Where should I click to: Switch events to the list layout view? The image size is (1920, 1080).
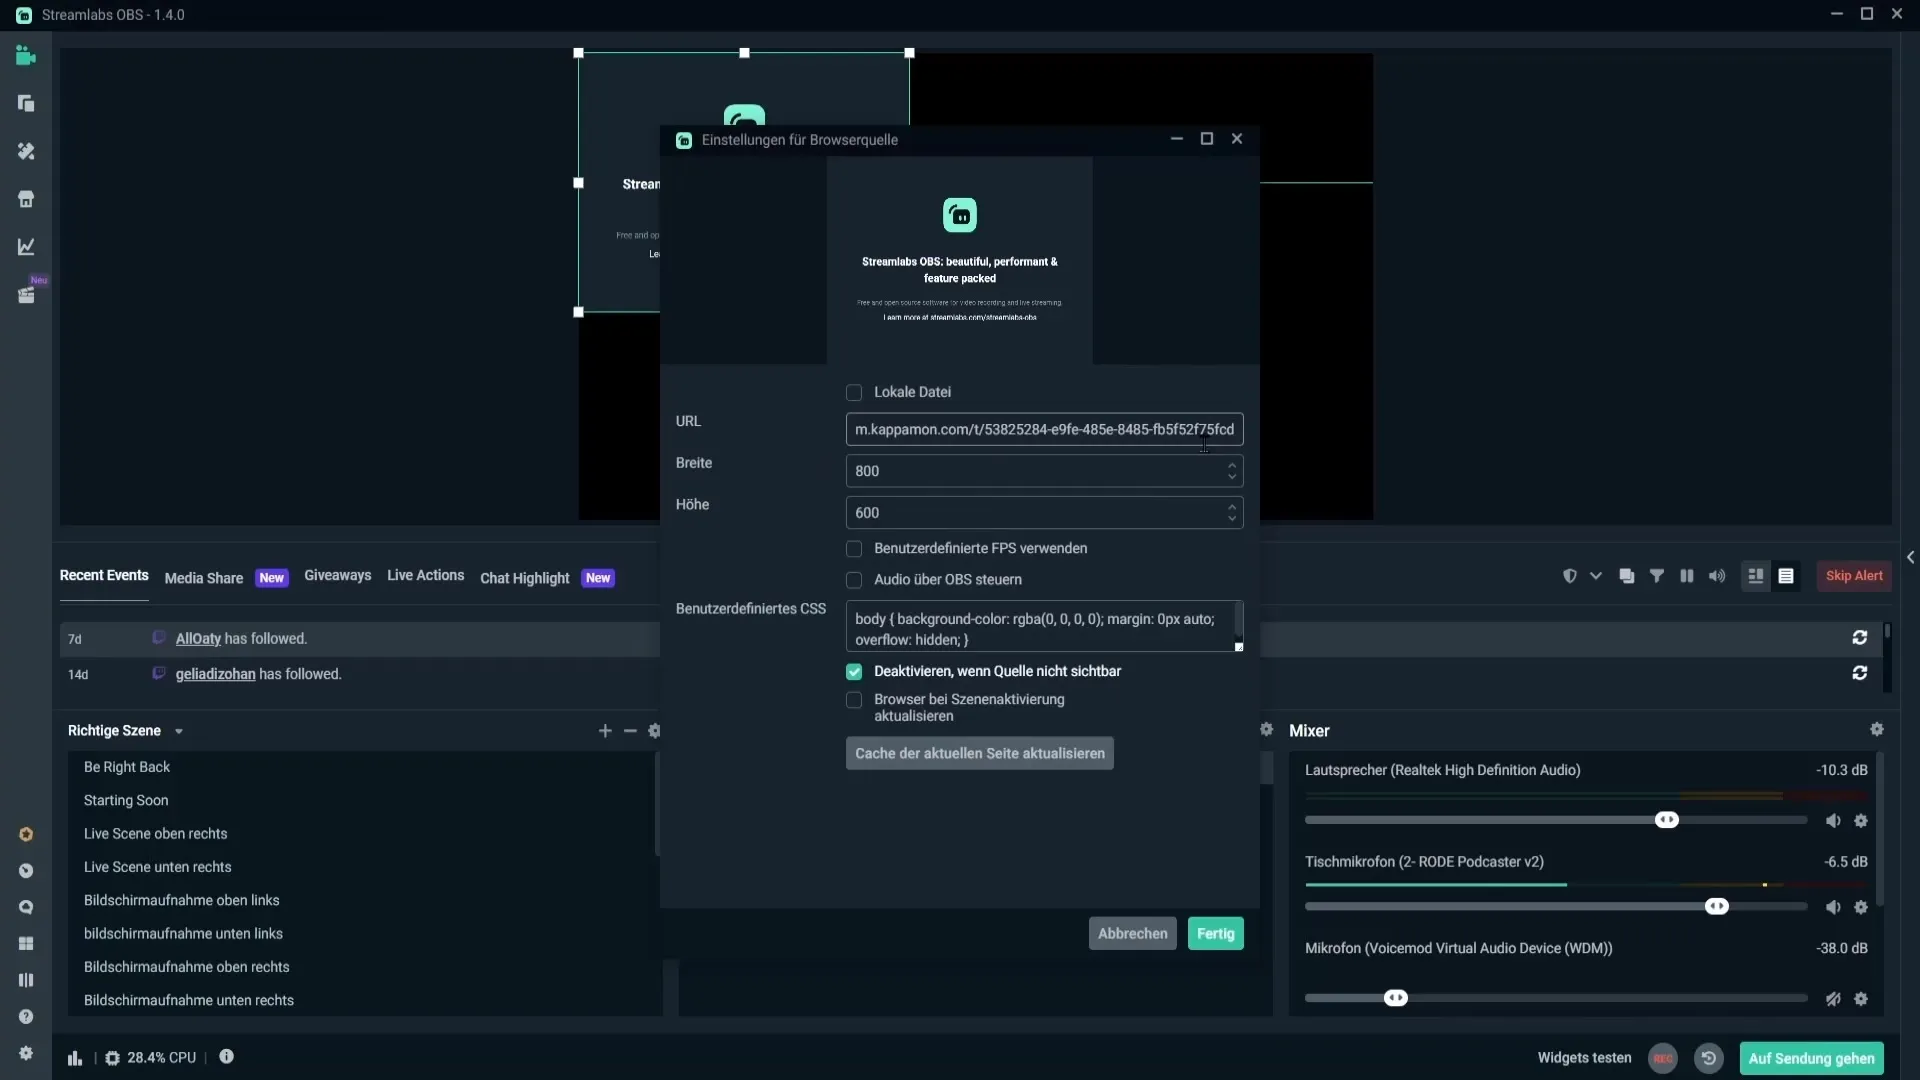[1786, 576]
